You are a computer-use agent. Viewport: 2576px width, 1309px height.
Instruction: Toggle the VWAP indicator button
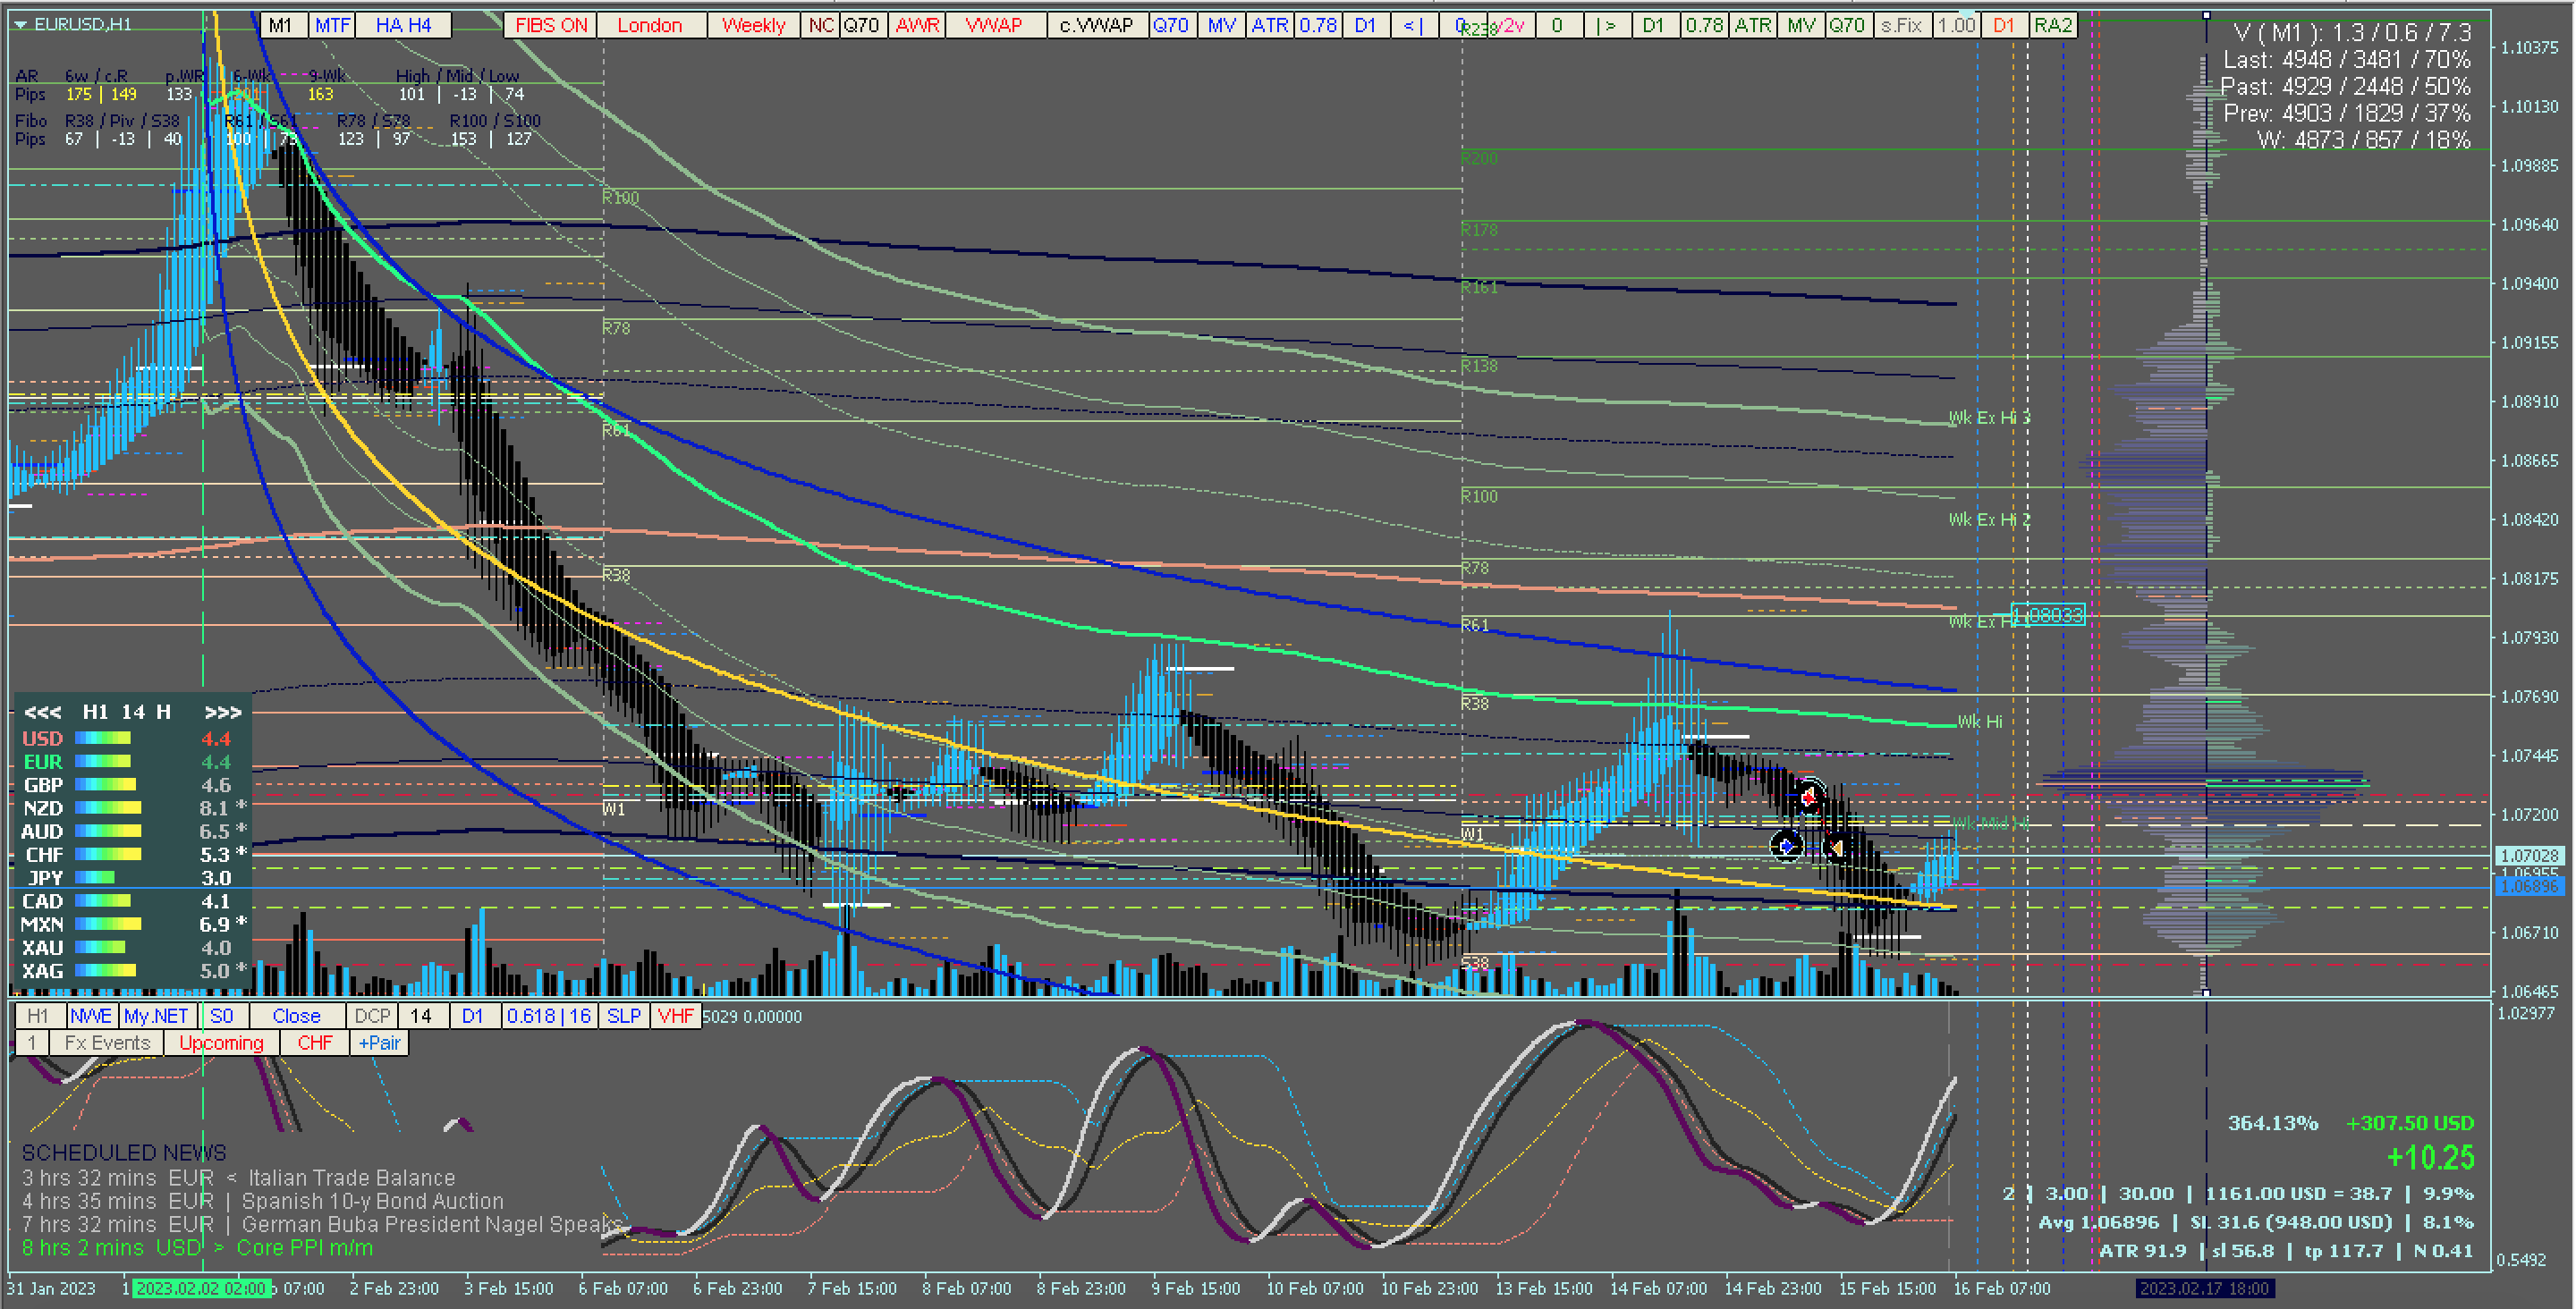click(x=993, y=25)
